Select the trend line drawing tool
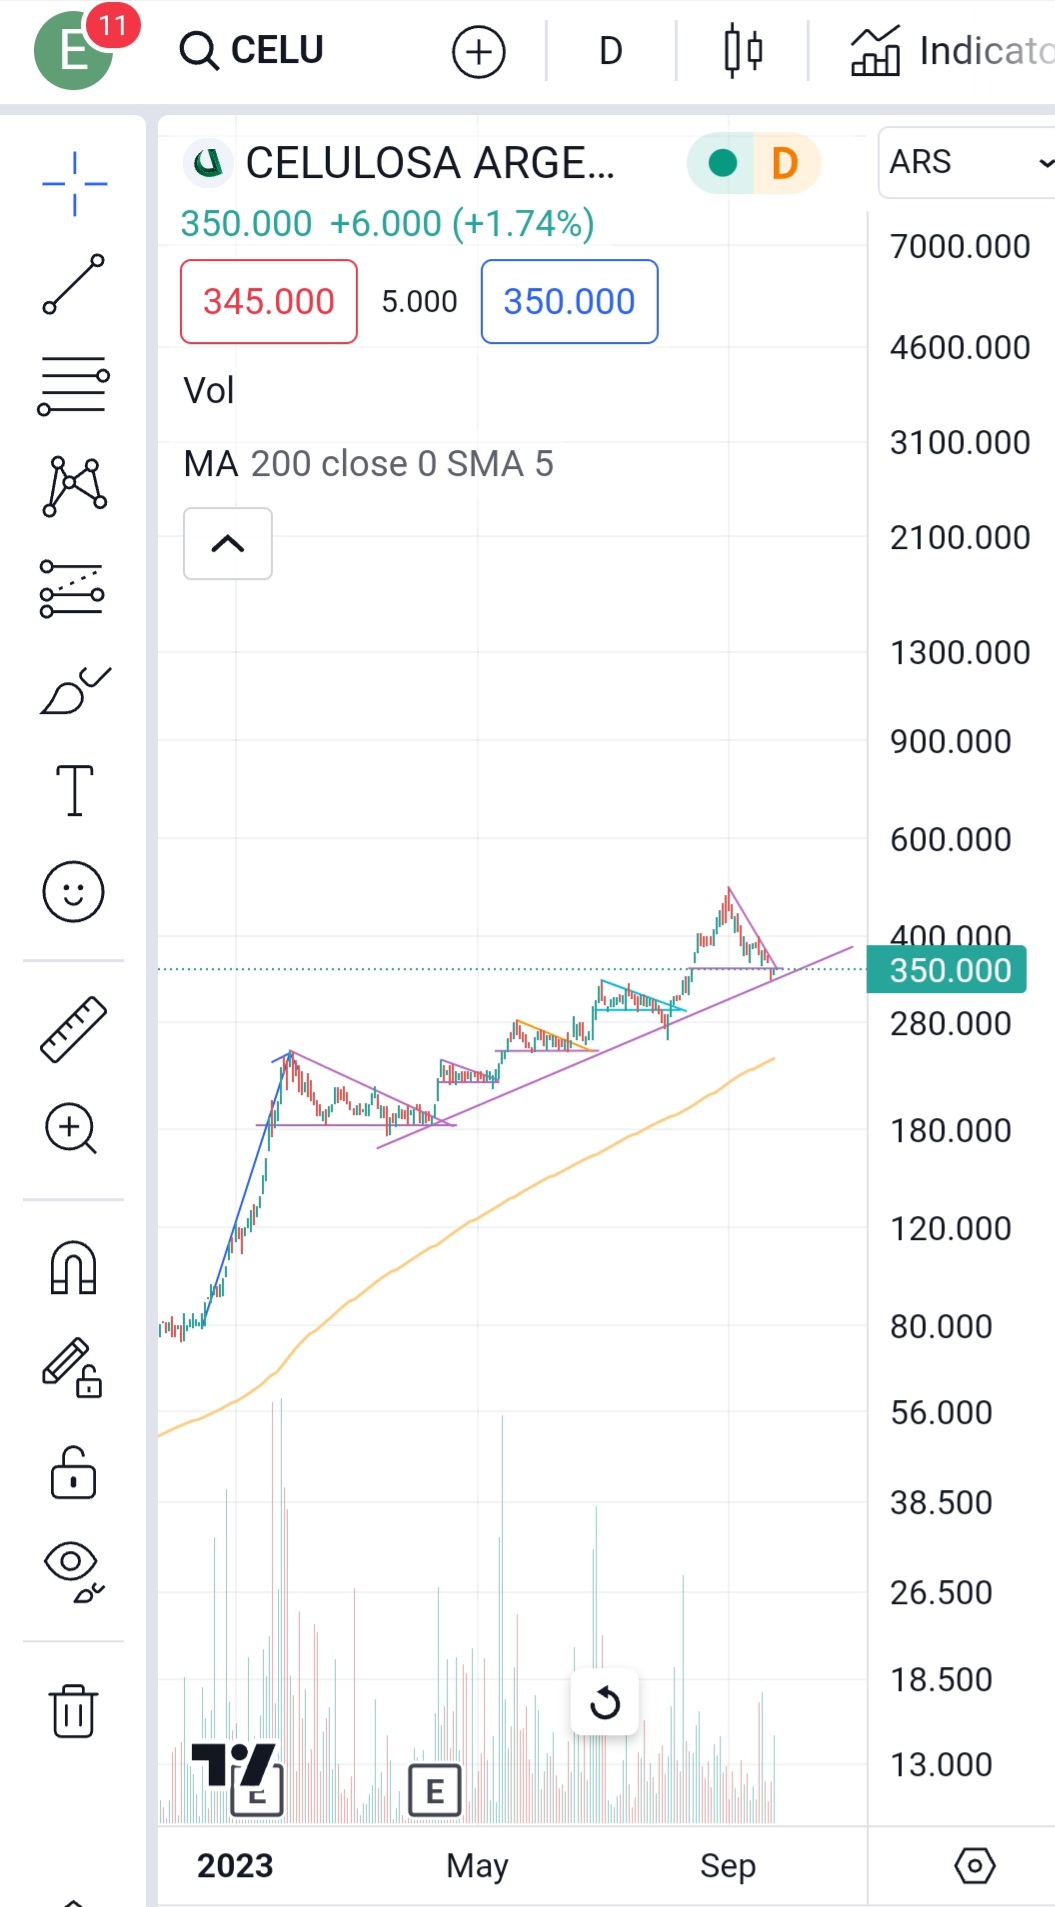Screen dimensions: 1055x1907 coord(73,284)
